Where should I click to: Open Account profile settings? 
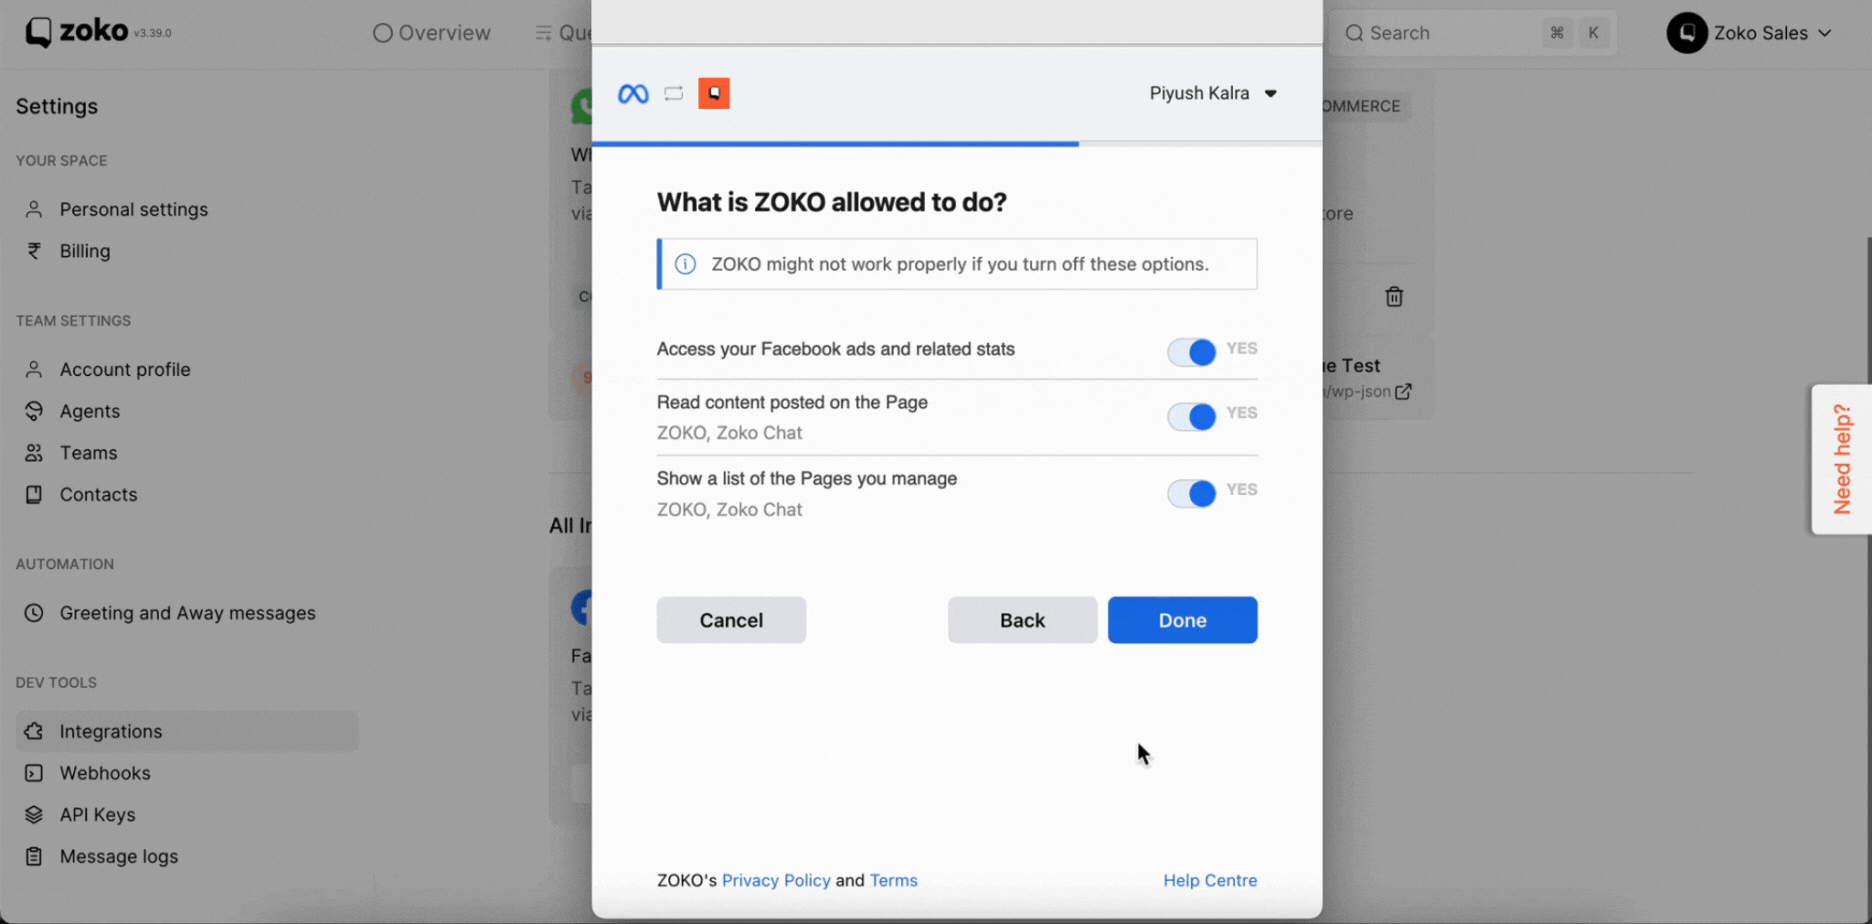[124, 369]
